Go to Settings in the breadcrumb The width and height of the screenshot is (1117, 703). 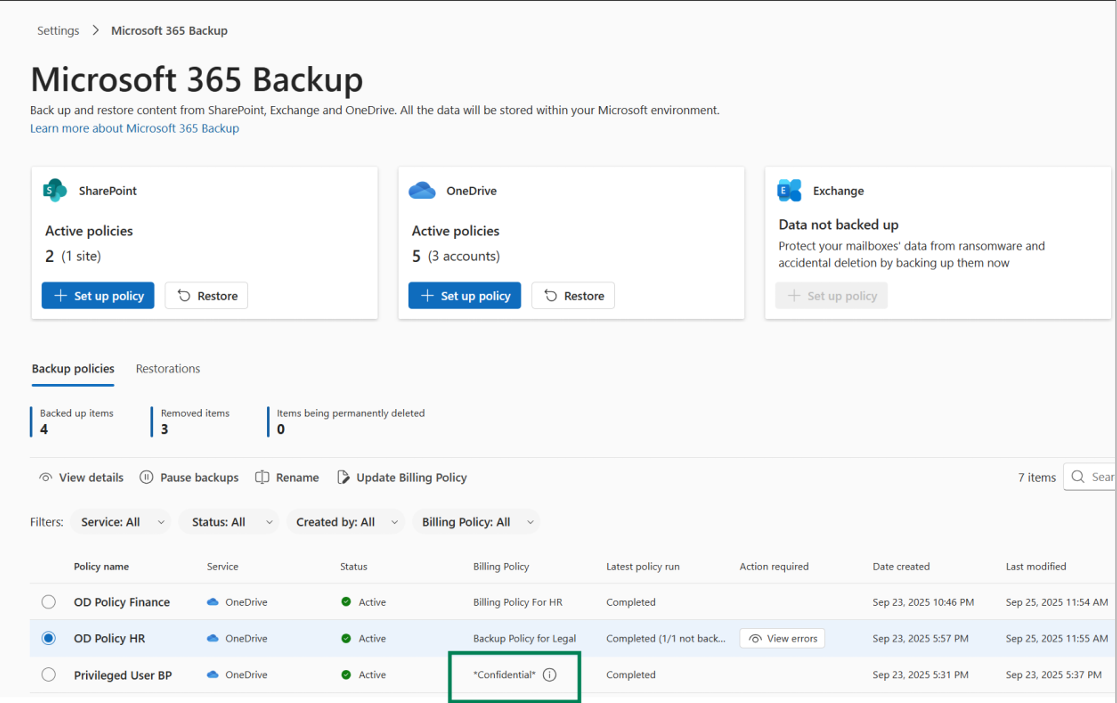[58, 31]
